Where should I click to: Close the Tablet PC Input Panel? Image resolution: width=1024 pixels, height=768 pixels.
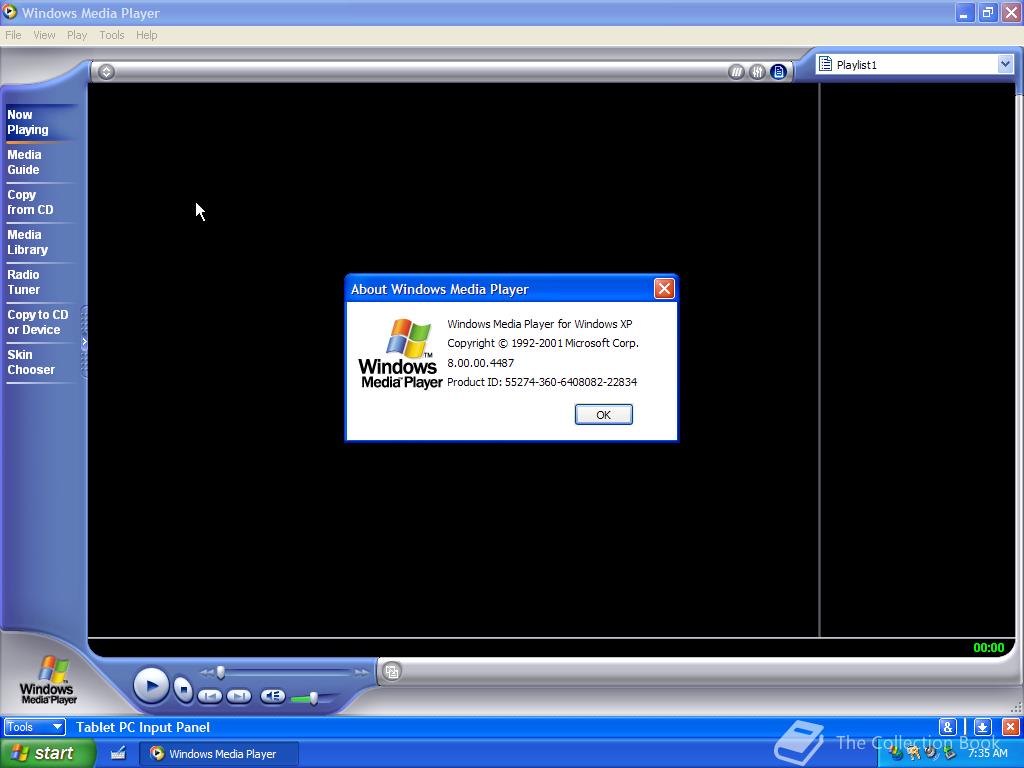coord(1010,727)
